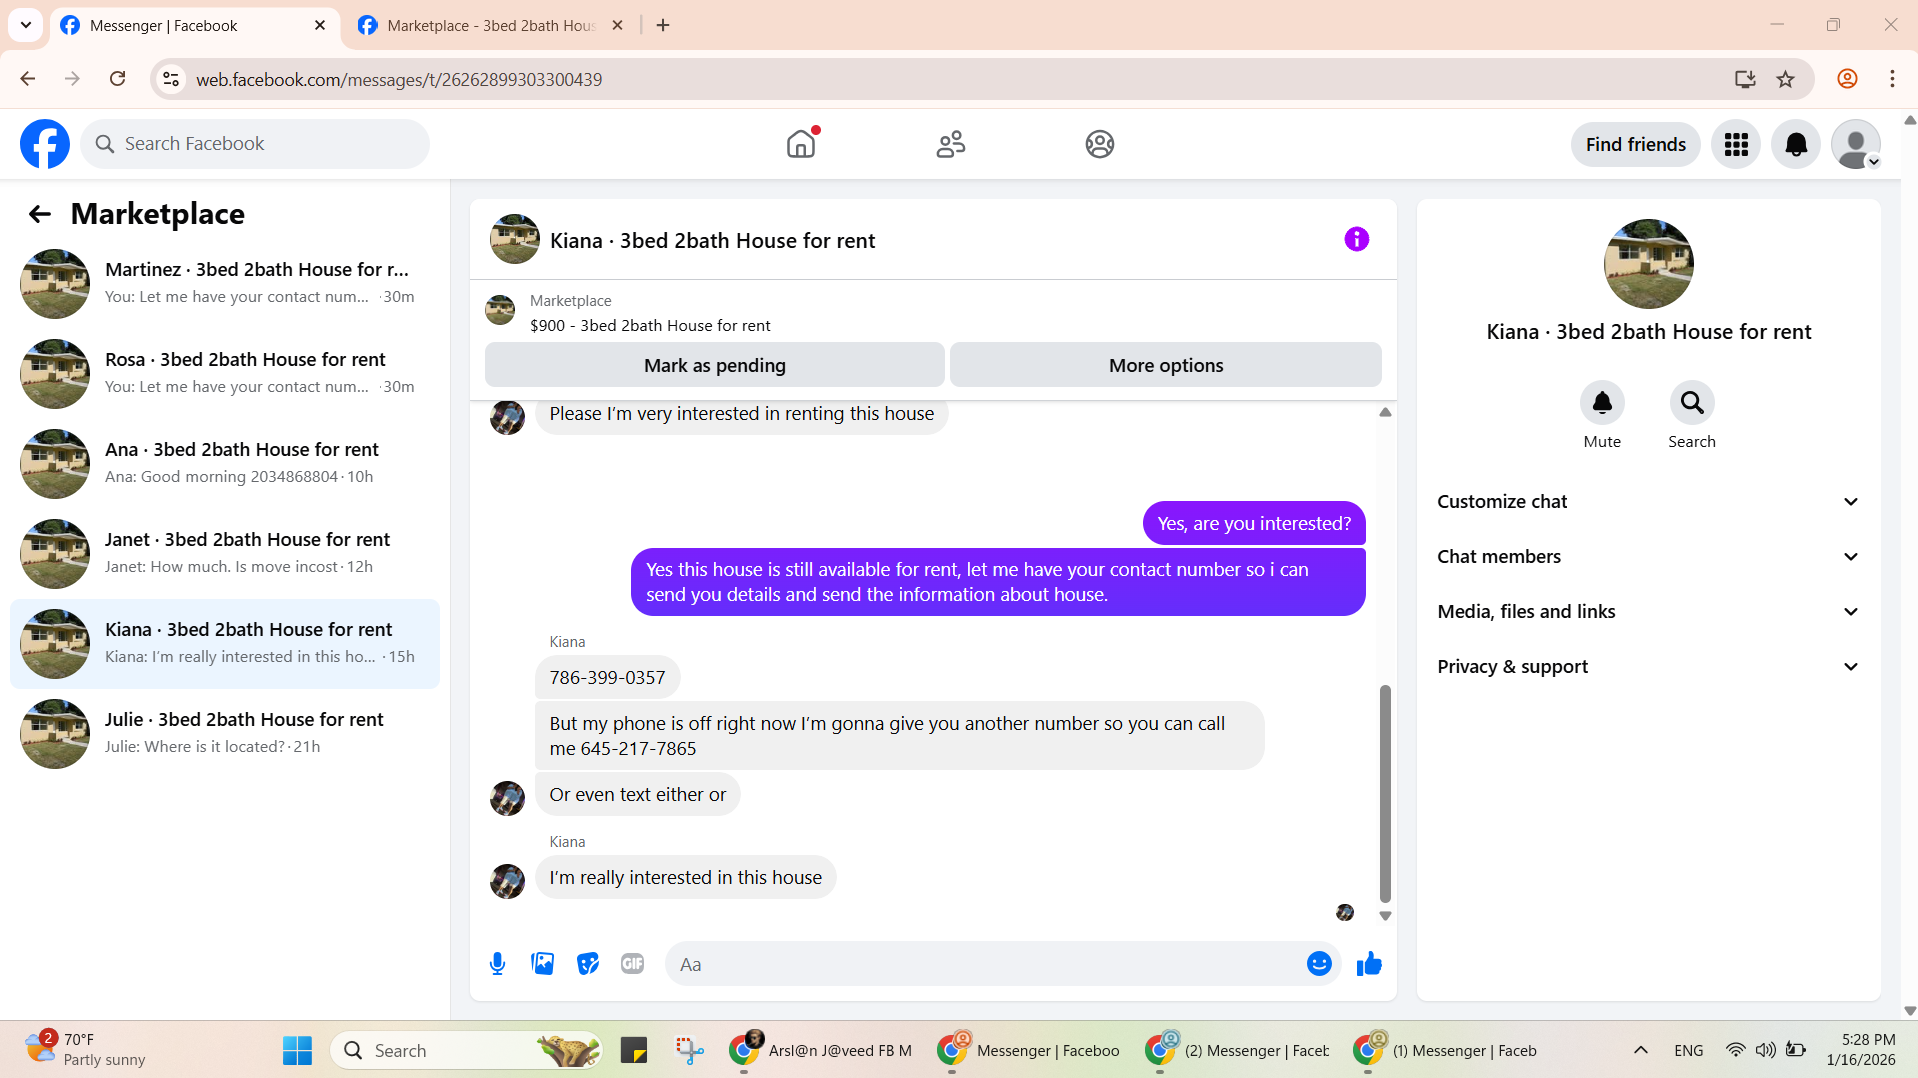This screenshot has width=1918, height=1078.
Task: Go back in browser history
Action: [28, 79]
